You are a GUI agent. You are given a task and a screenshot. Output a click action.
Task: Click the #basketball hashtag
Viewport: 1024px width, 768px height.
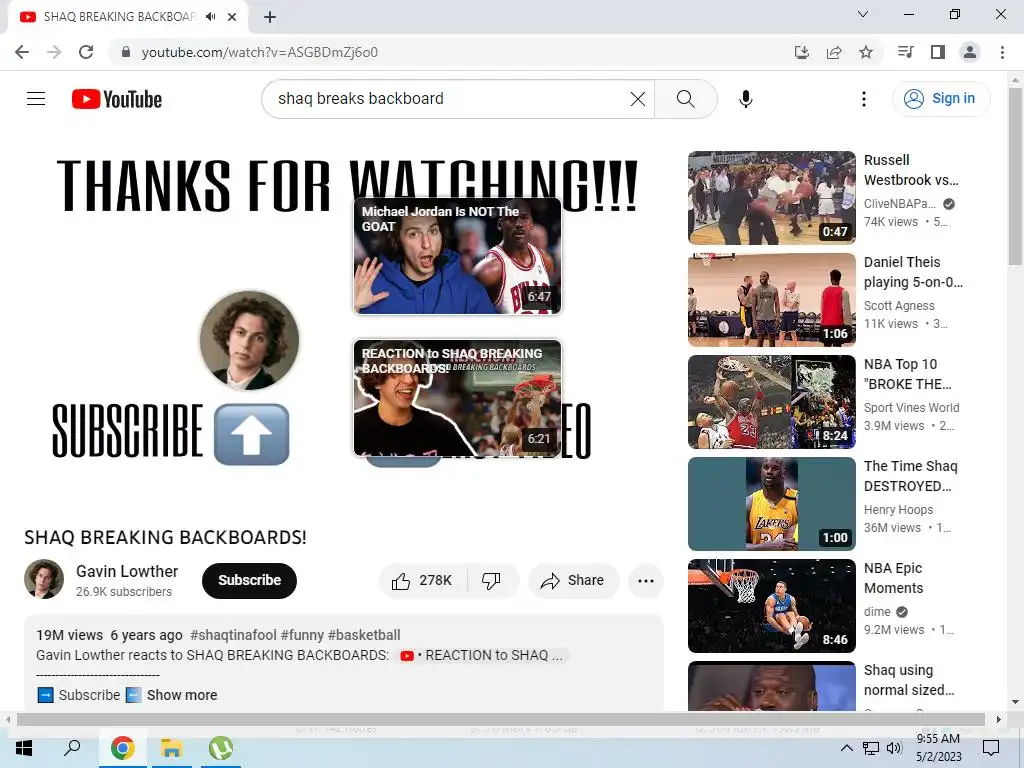coord(364,635)
